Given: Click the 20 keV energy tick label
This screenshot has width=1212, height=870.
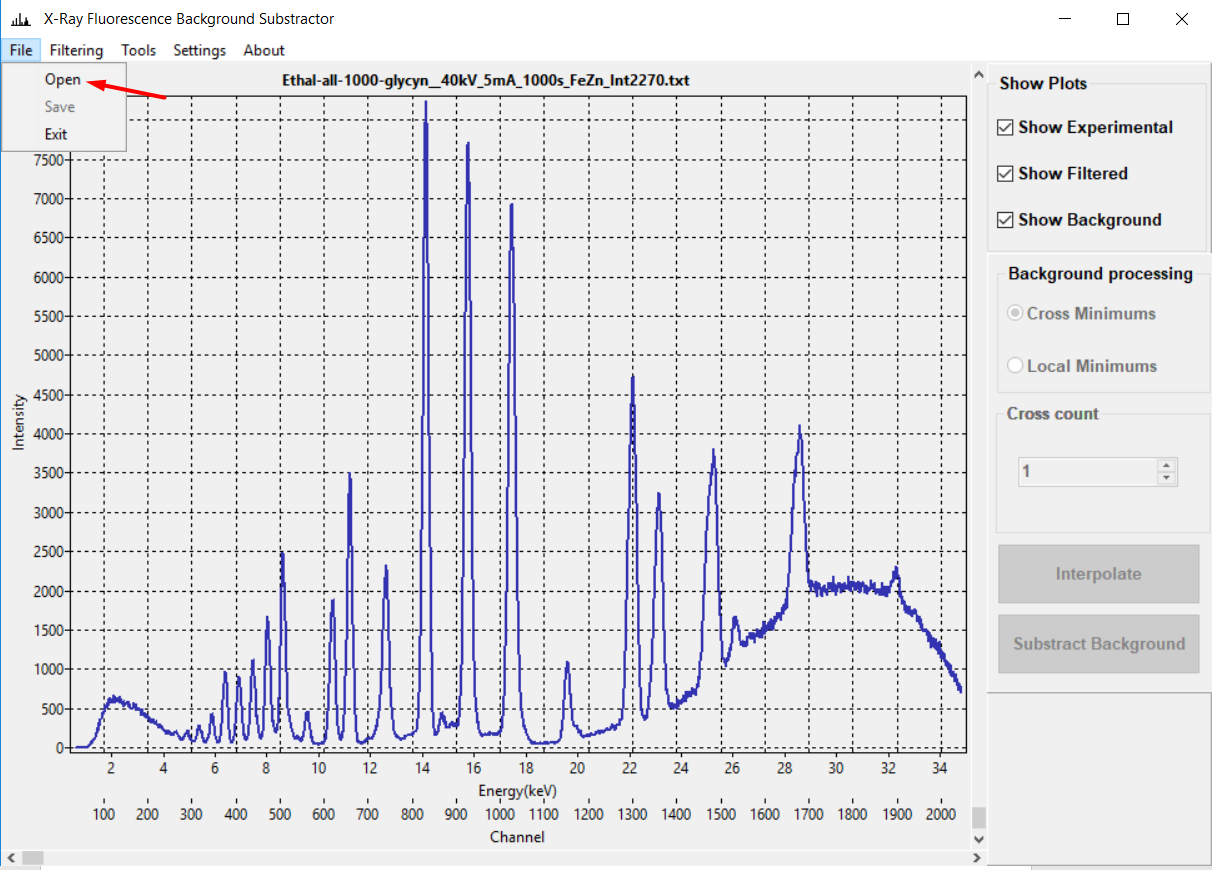Looking at the screenshot, I should [x=577, y=768].
